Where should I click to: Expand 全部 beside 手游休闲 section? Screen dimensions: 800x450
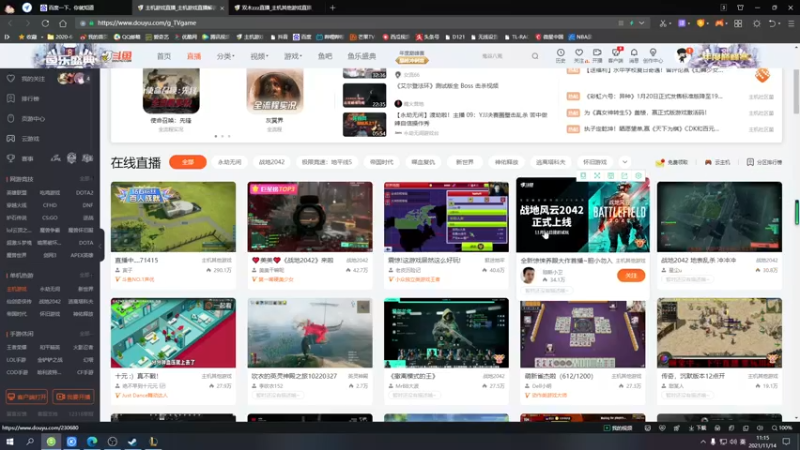86,334
